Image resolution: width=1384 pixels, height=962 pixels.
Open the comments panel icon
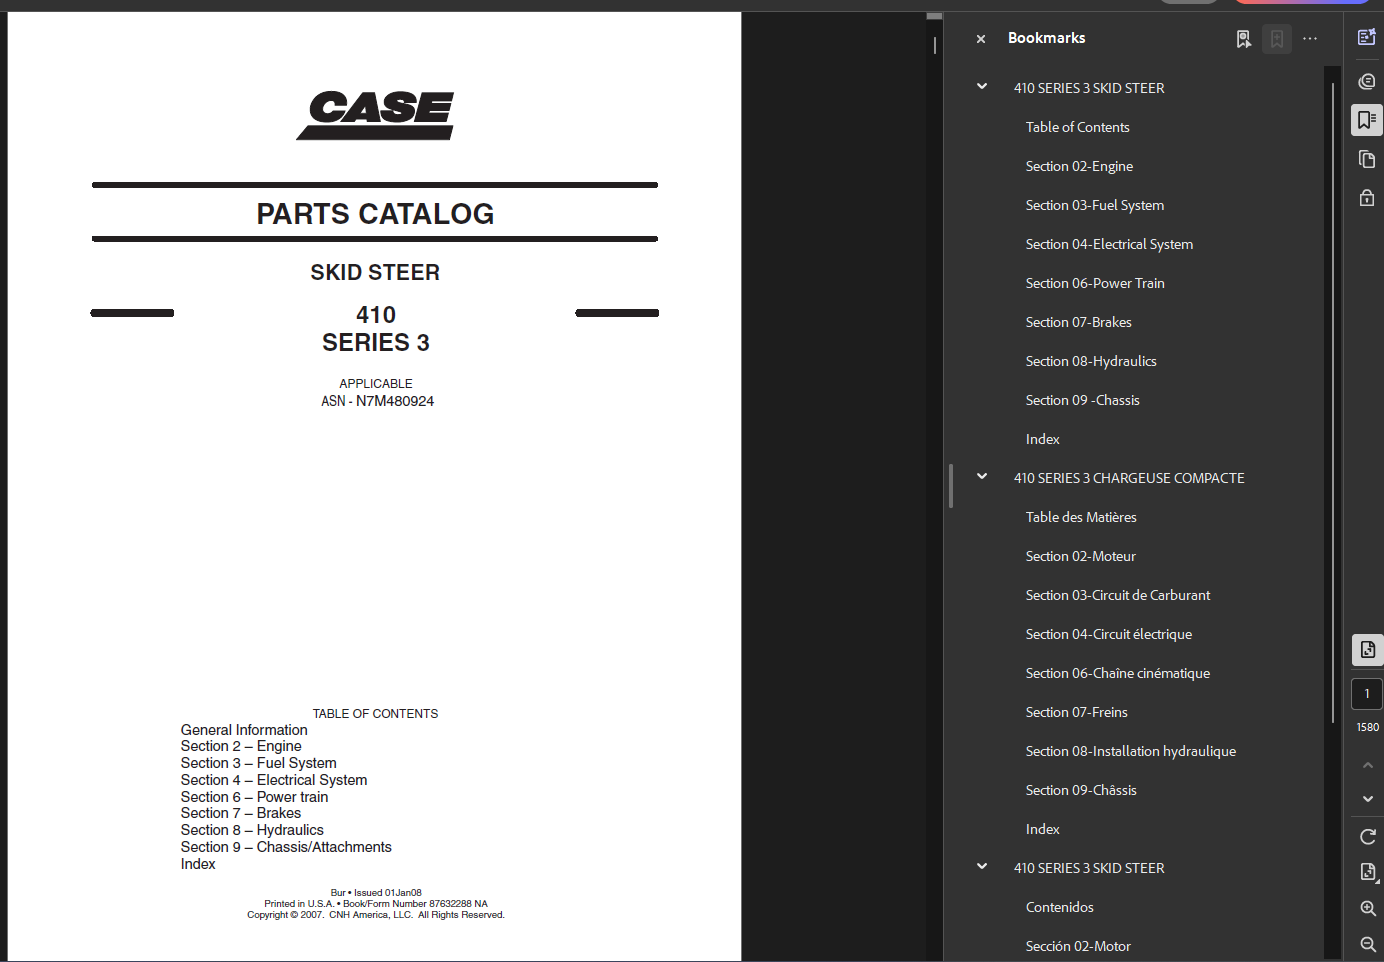pos(1367,81)
